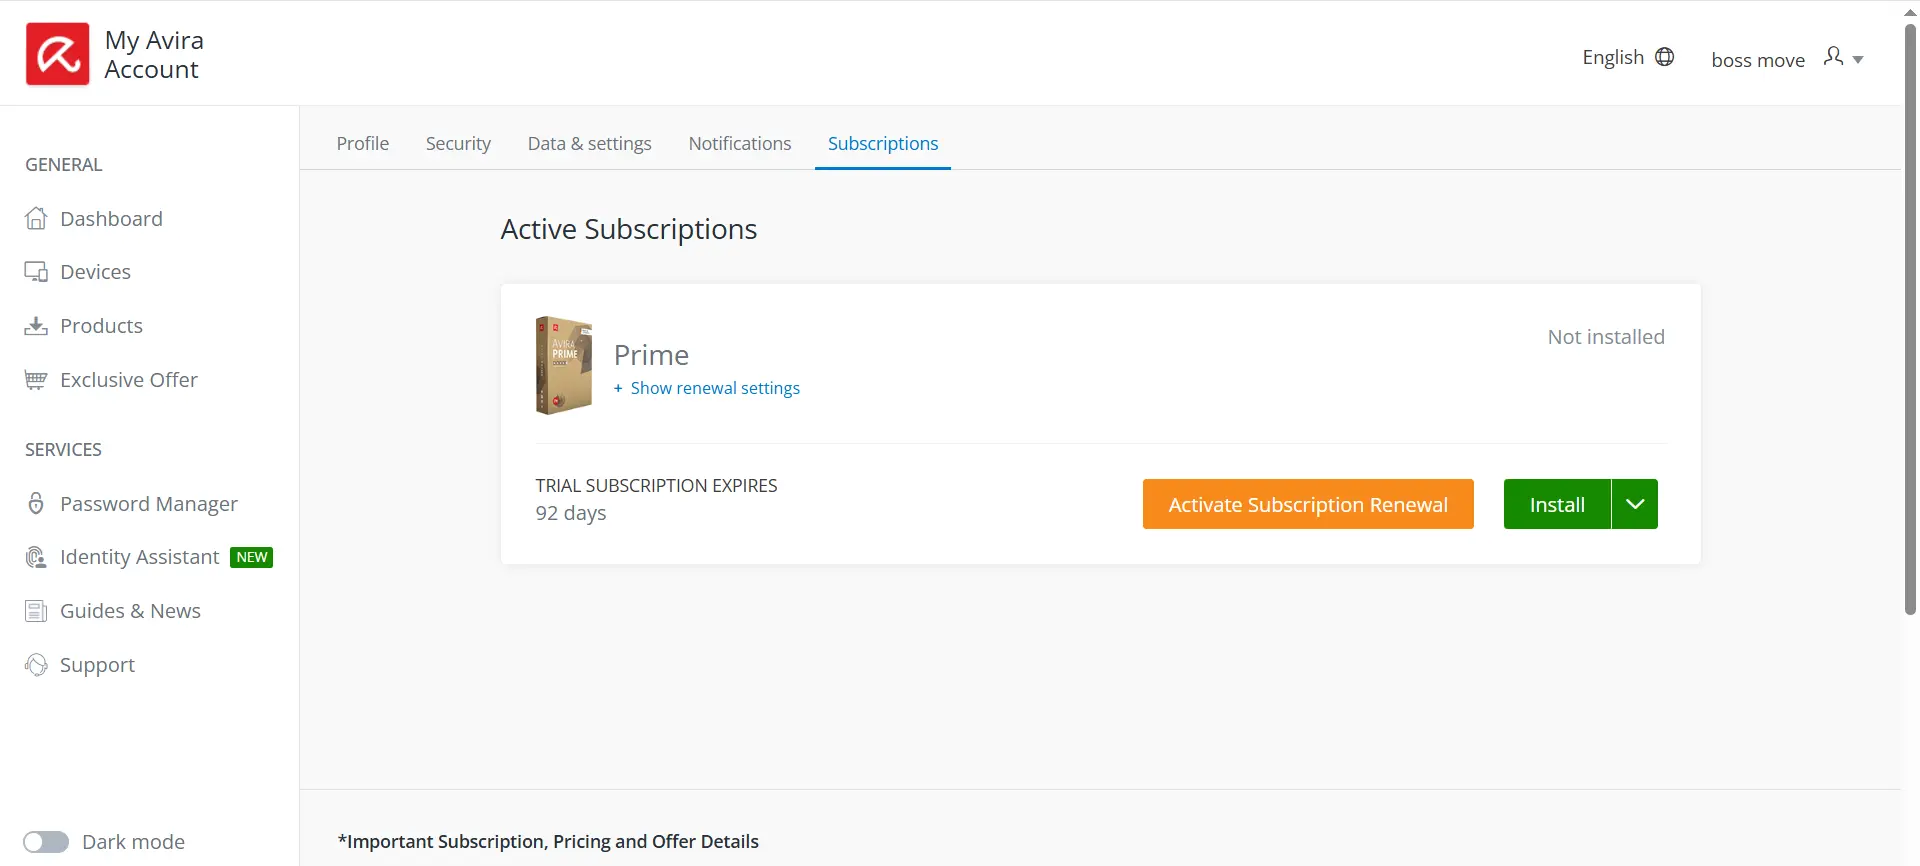Image resolution: width=1920 pixels, height=866 pixels.
Task: Click the TRIAL SUBSCRIPTION EXPIRES label
Action: point(656,485)
